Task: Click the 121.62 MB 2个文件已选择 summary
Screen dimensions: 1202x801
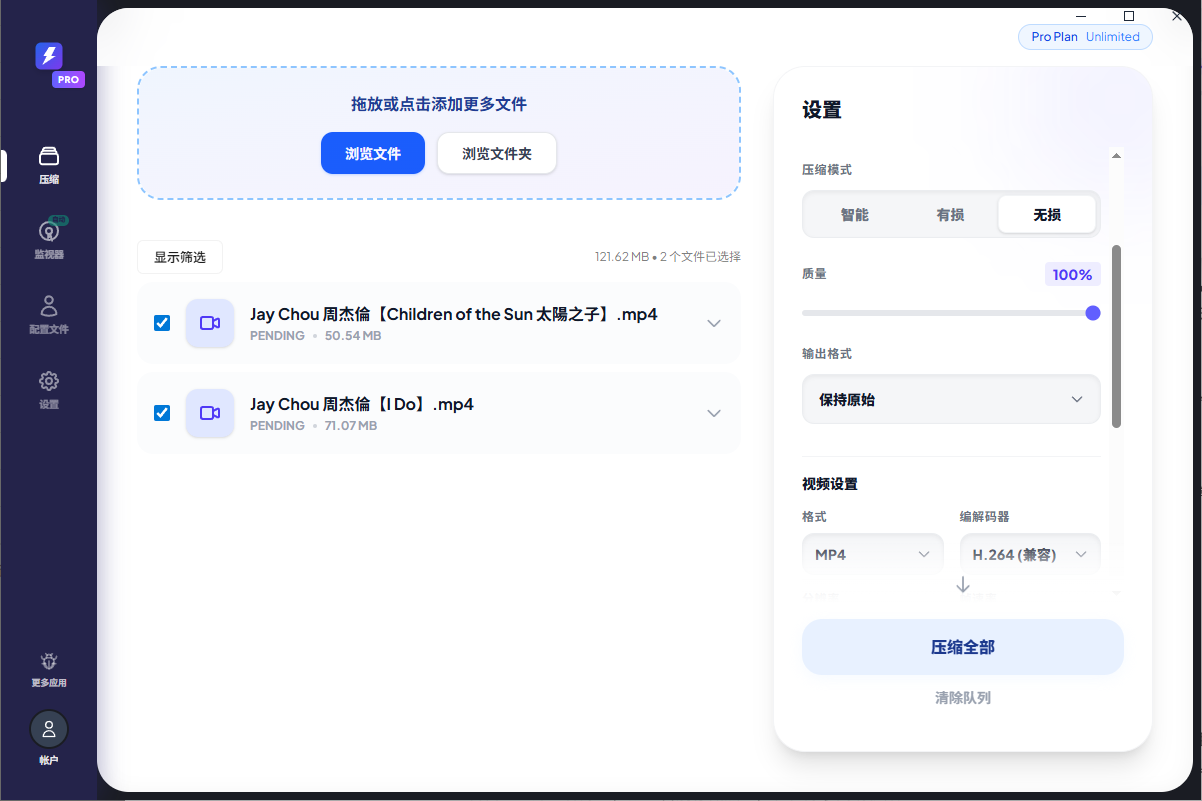Action: tap(668, 257)
